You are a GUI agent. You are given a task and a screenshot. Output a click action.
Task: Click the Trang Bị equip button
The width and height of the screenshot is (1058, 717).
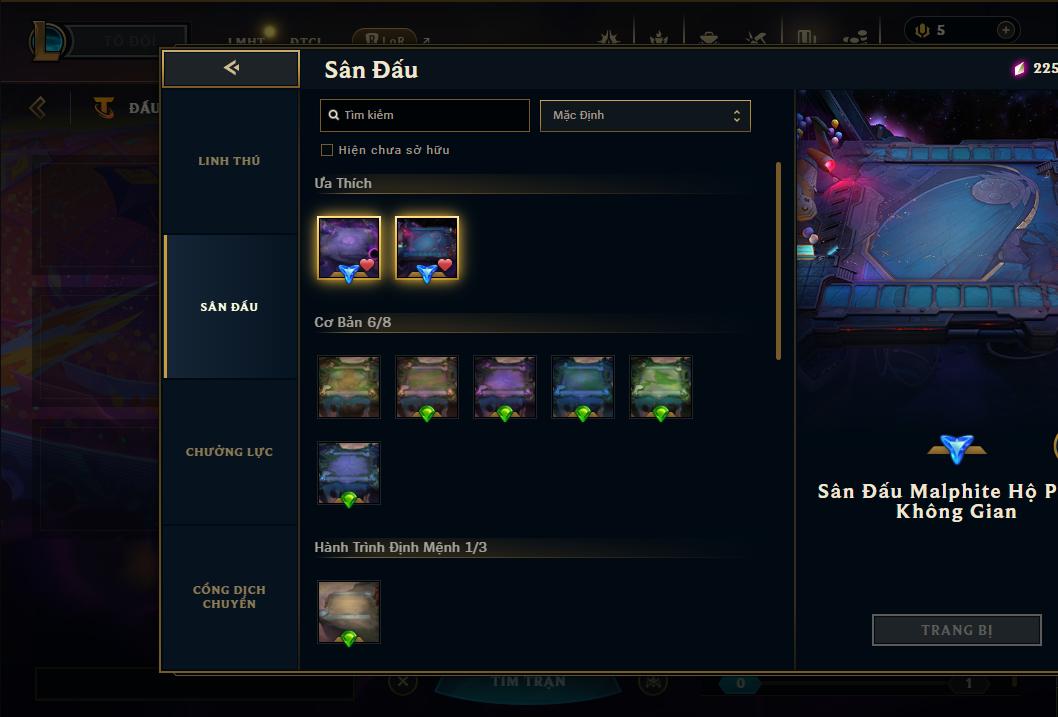[957, 630]
